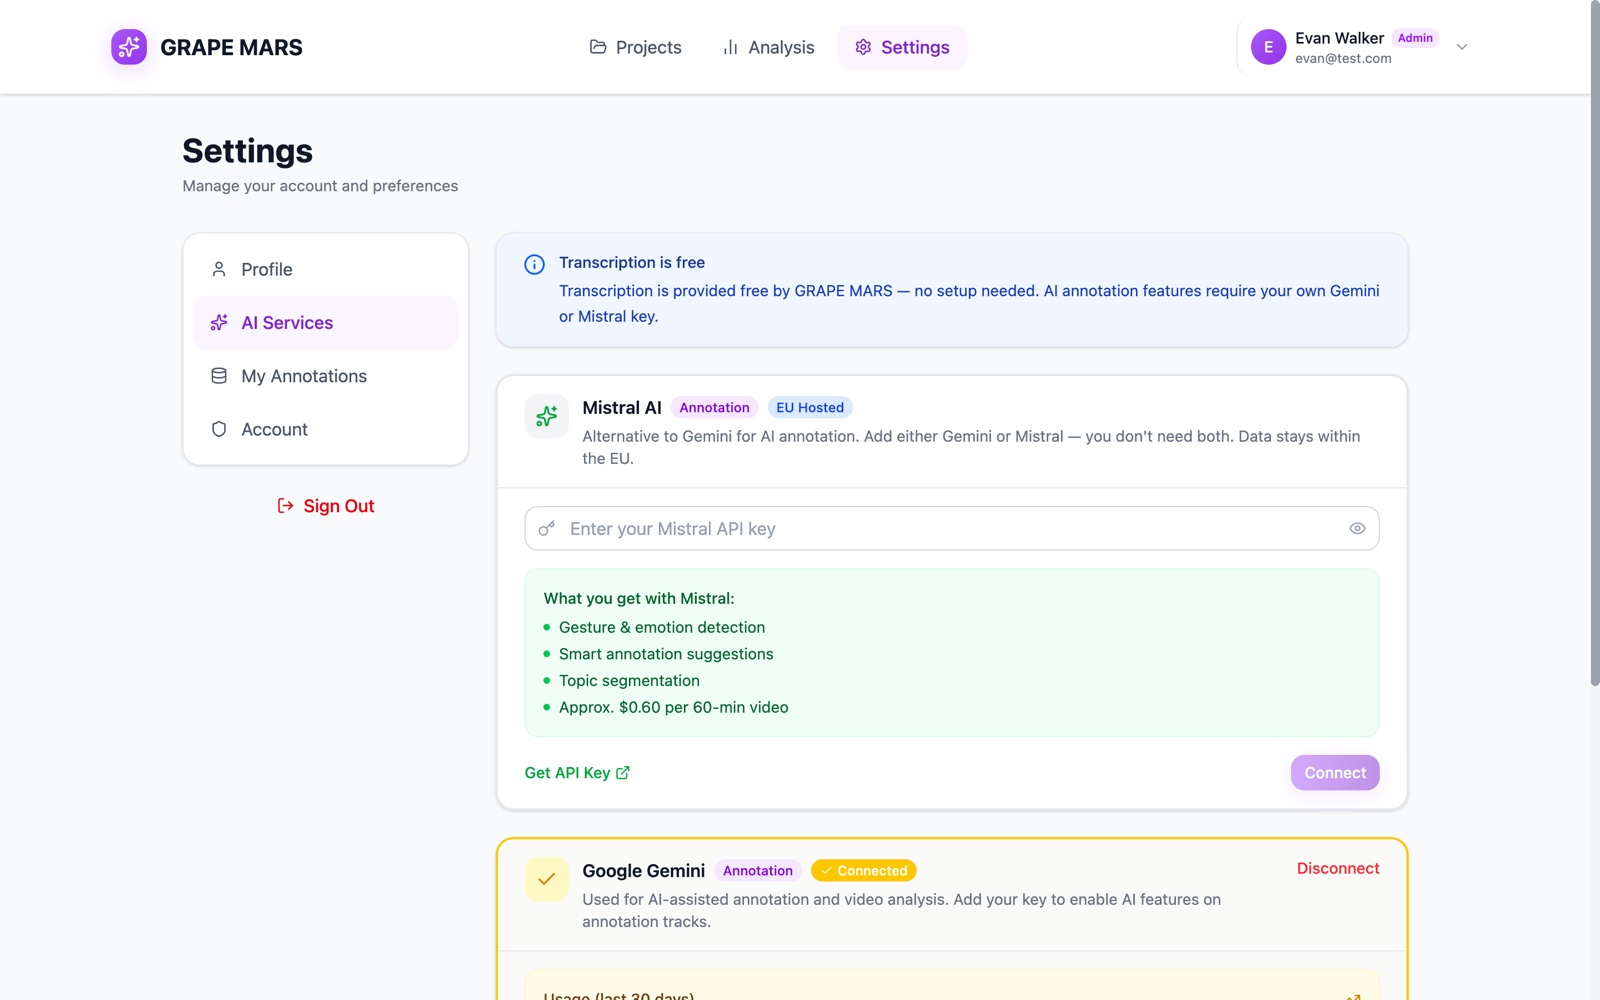Open My Annotations section
This screenshot has height=1000, width=1600.
(326, 376)
